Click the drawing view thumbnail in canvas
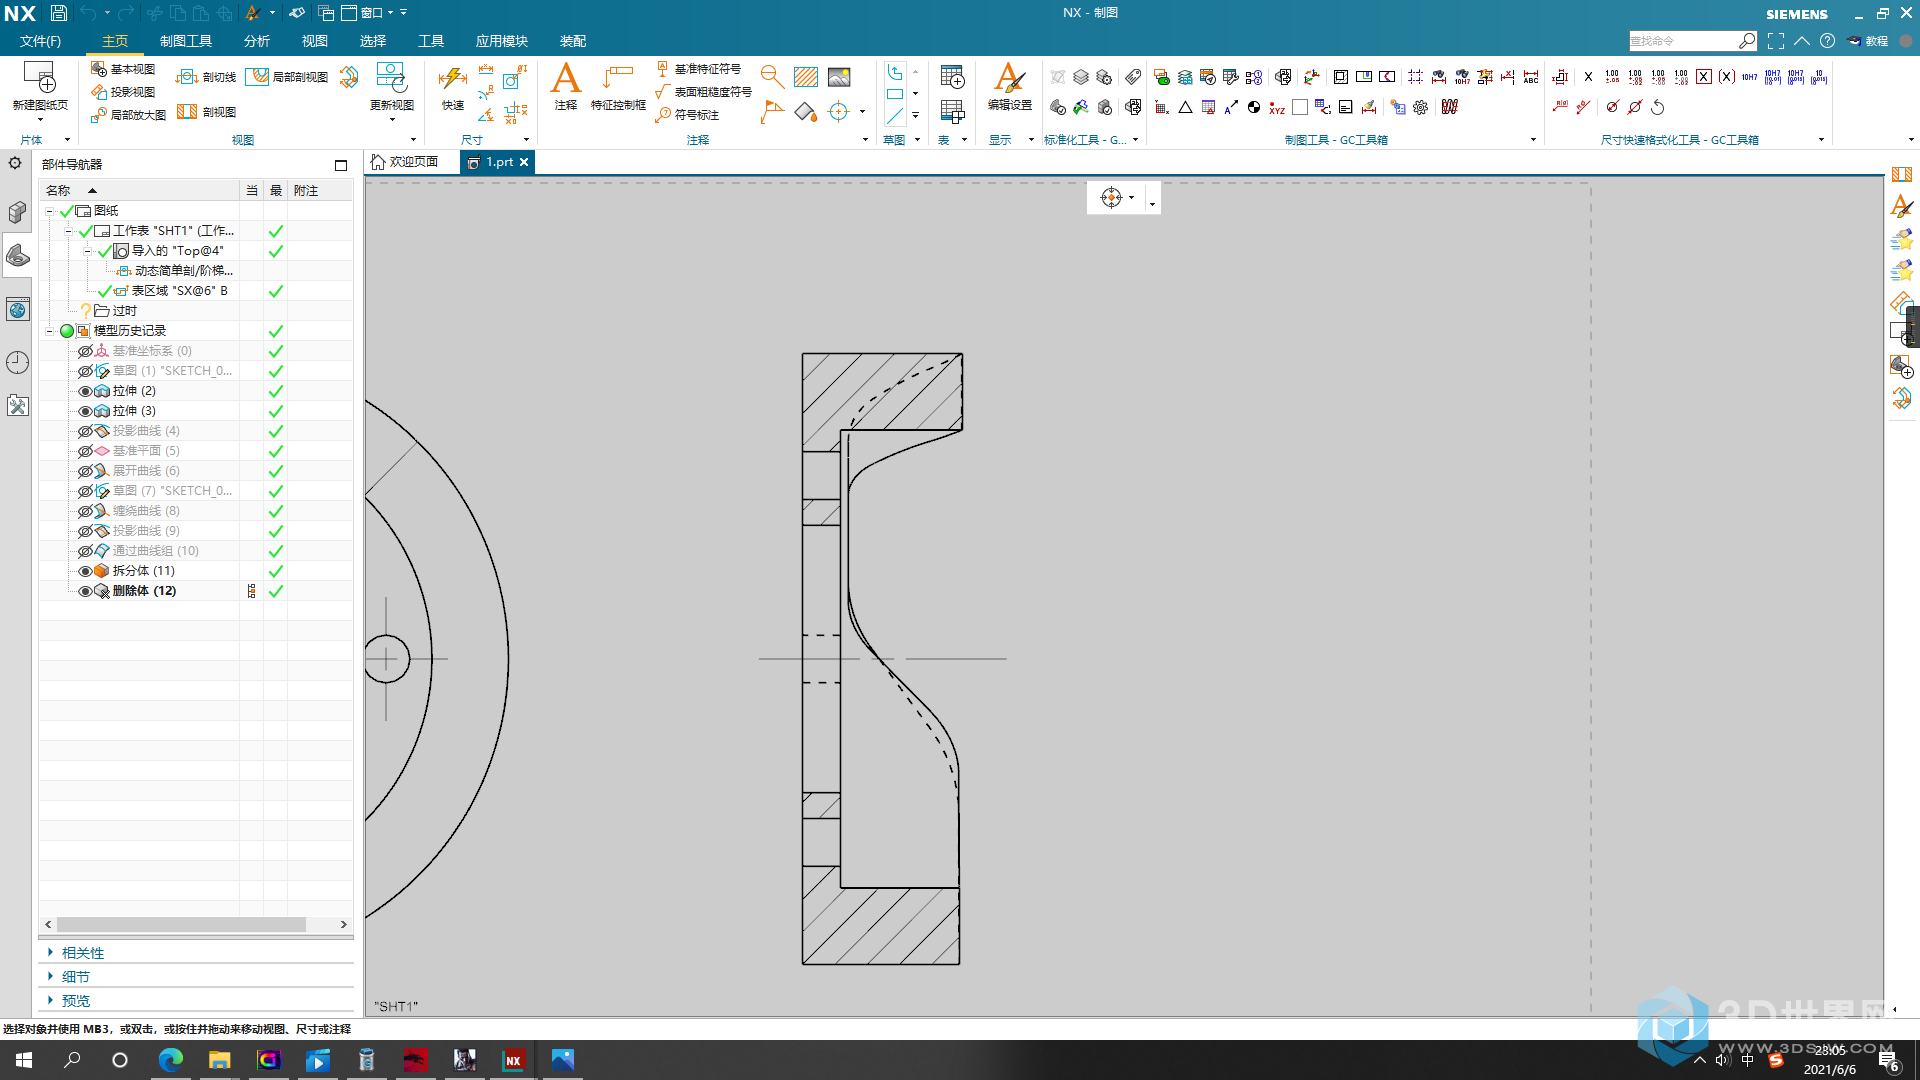 [877, 657]
